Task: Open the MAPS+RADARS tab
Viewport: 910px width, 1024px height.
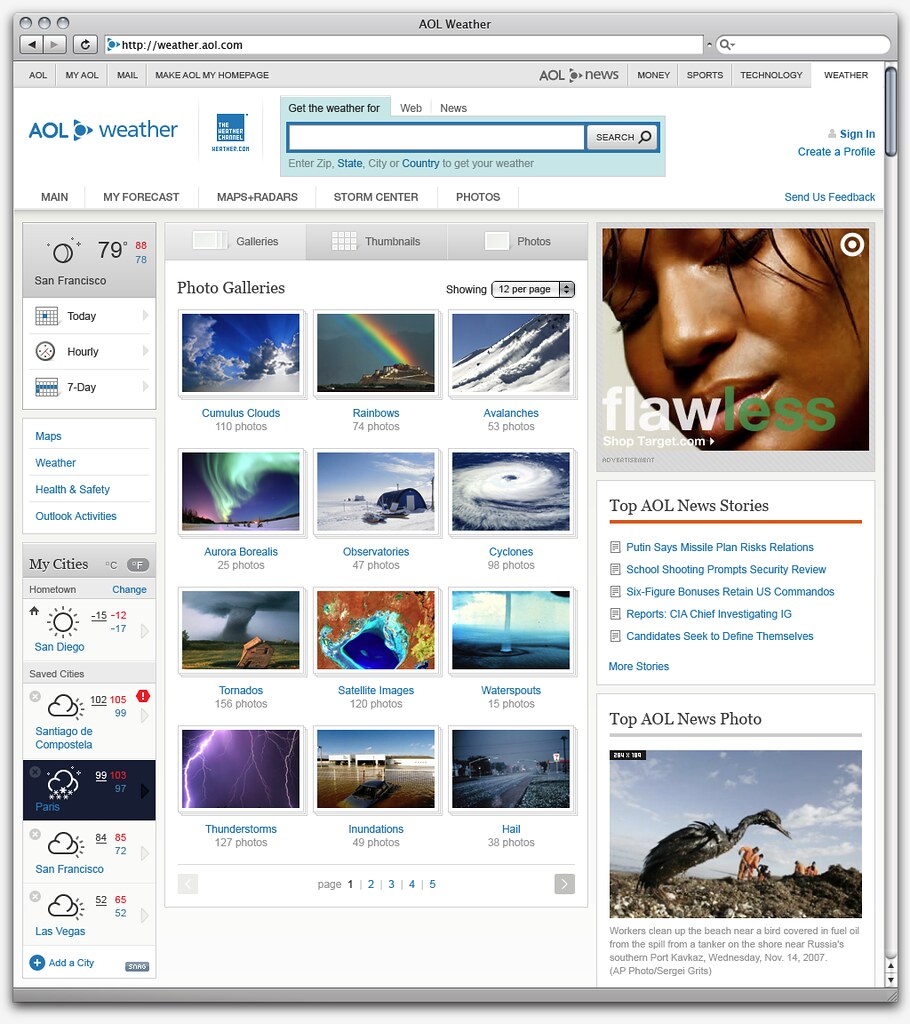Action: [x=257, y=197]
